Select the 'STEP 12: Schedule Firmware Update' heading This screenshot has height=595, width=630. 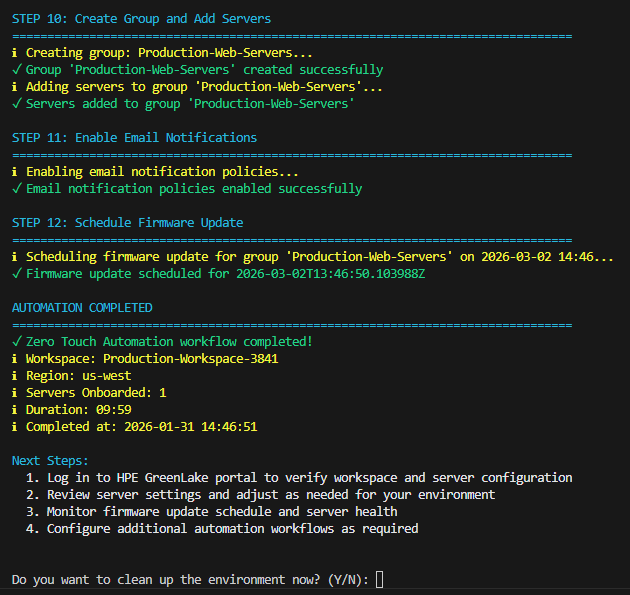127,223
